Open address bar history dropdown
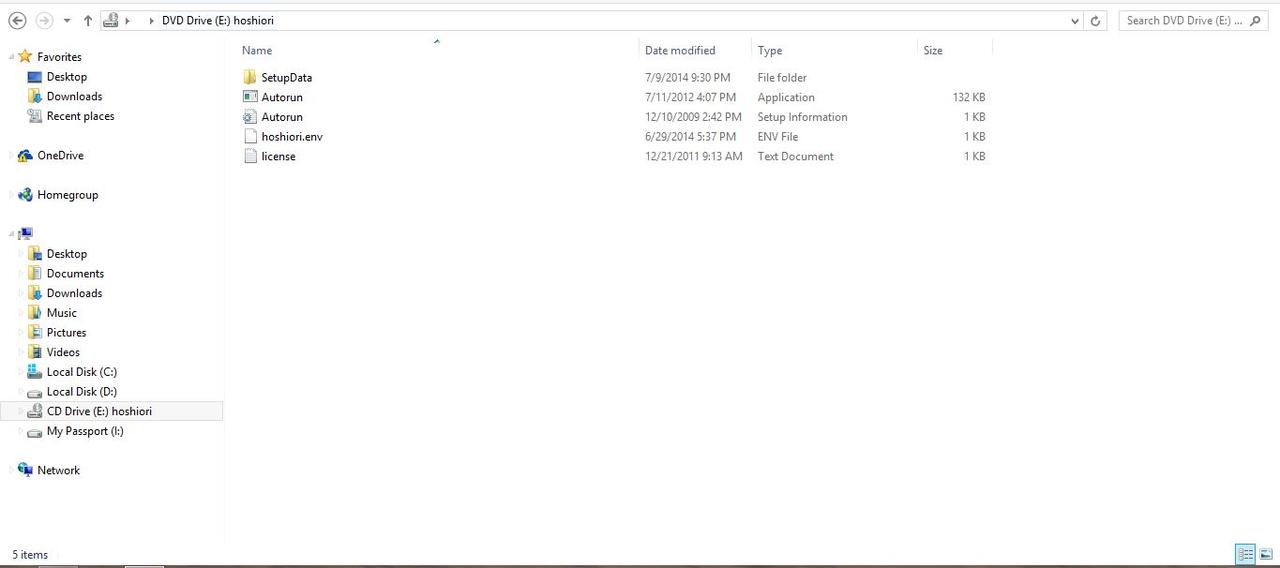1280x568 pixels. (1075, 20)
